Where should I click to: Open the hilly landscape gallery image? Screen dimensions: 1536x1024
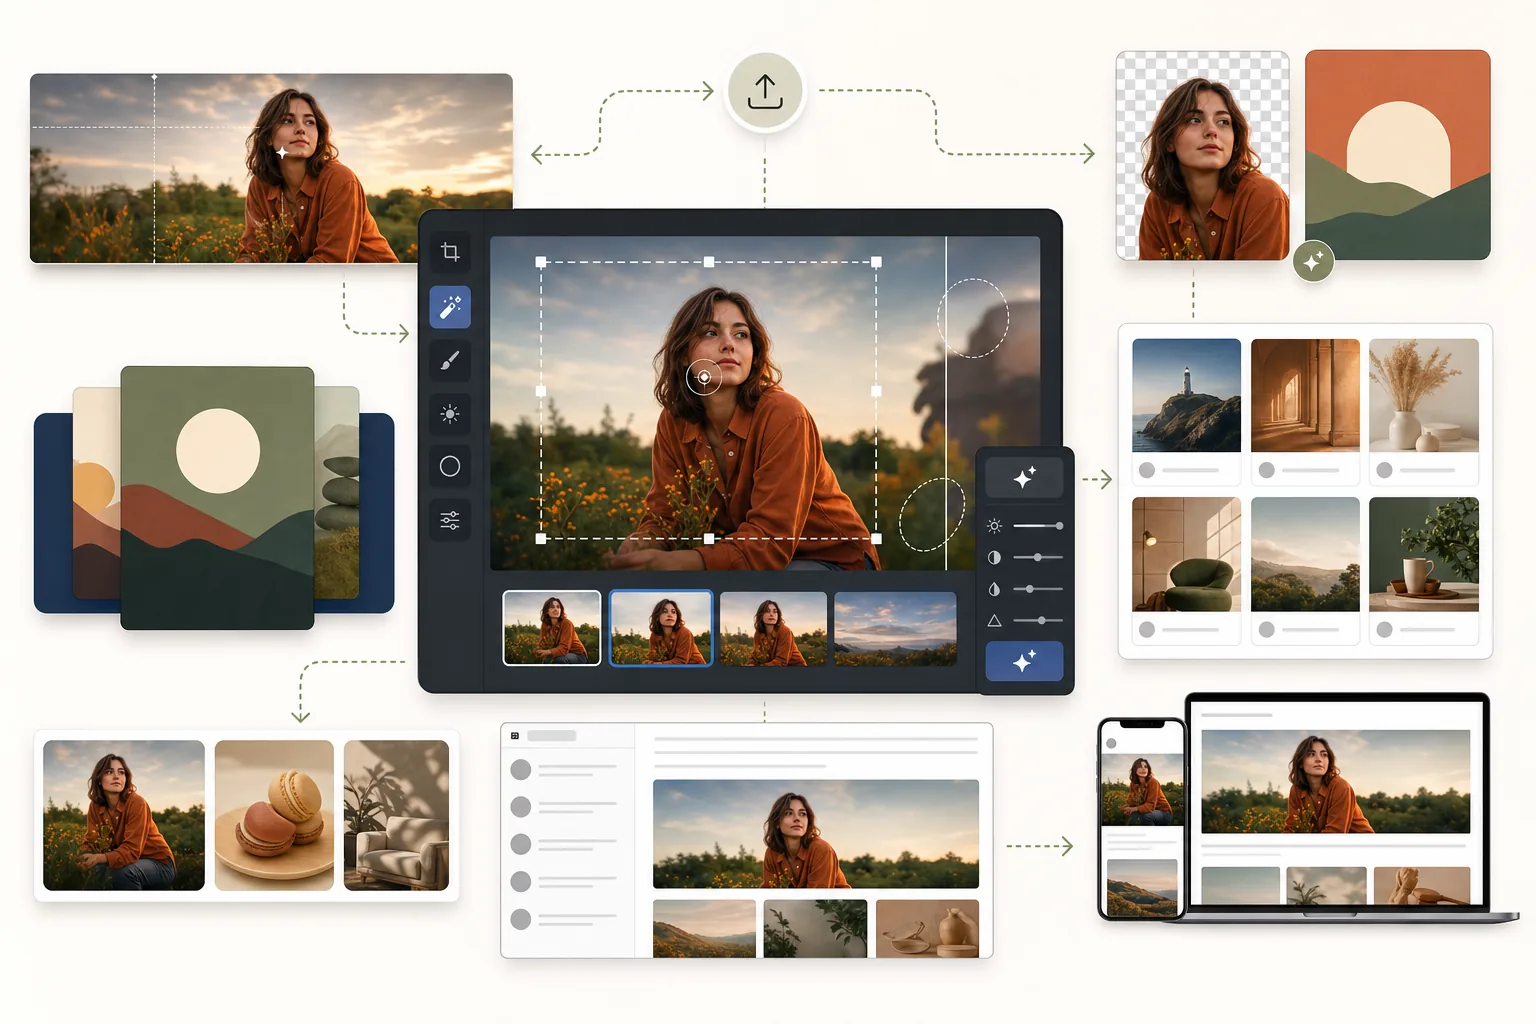tap(1305, 554)
